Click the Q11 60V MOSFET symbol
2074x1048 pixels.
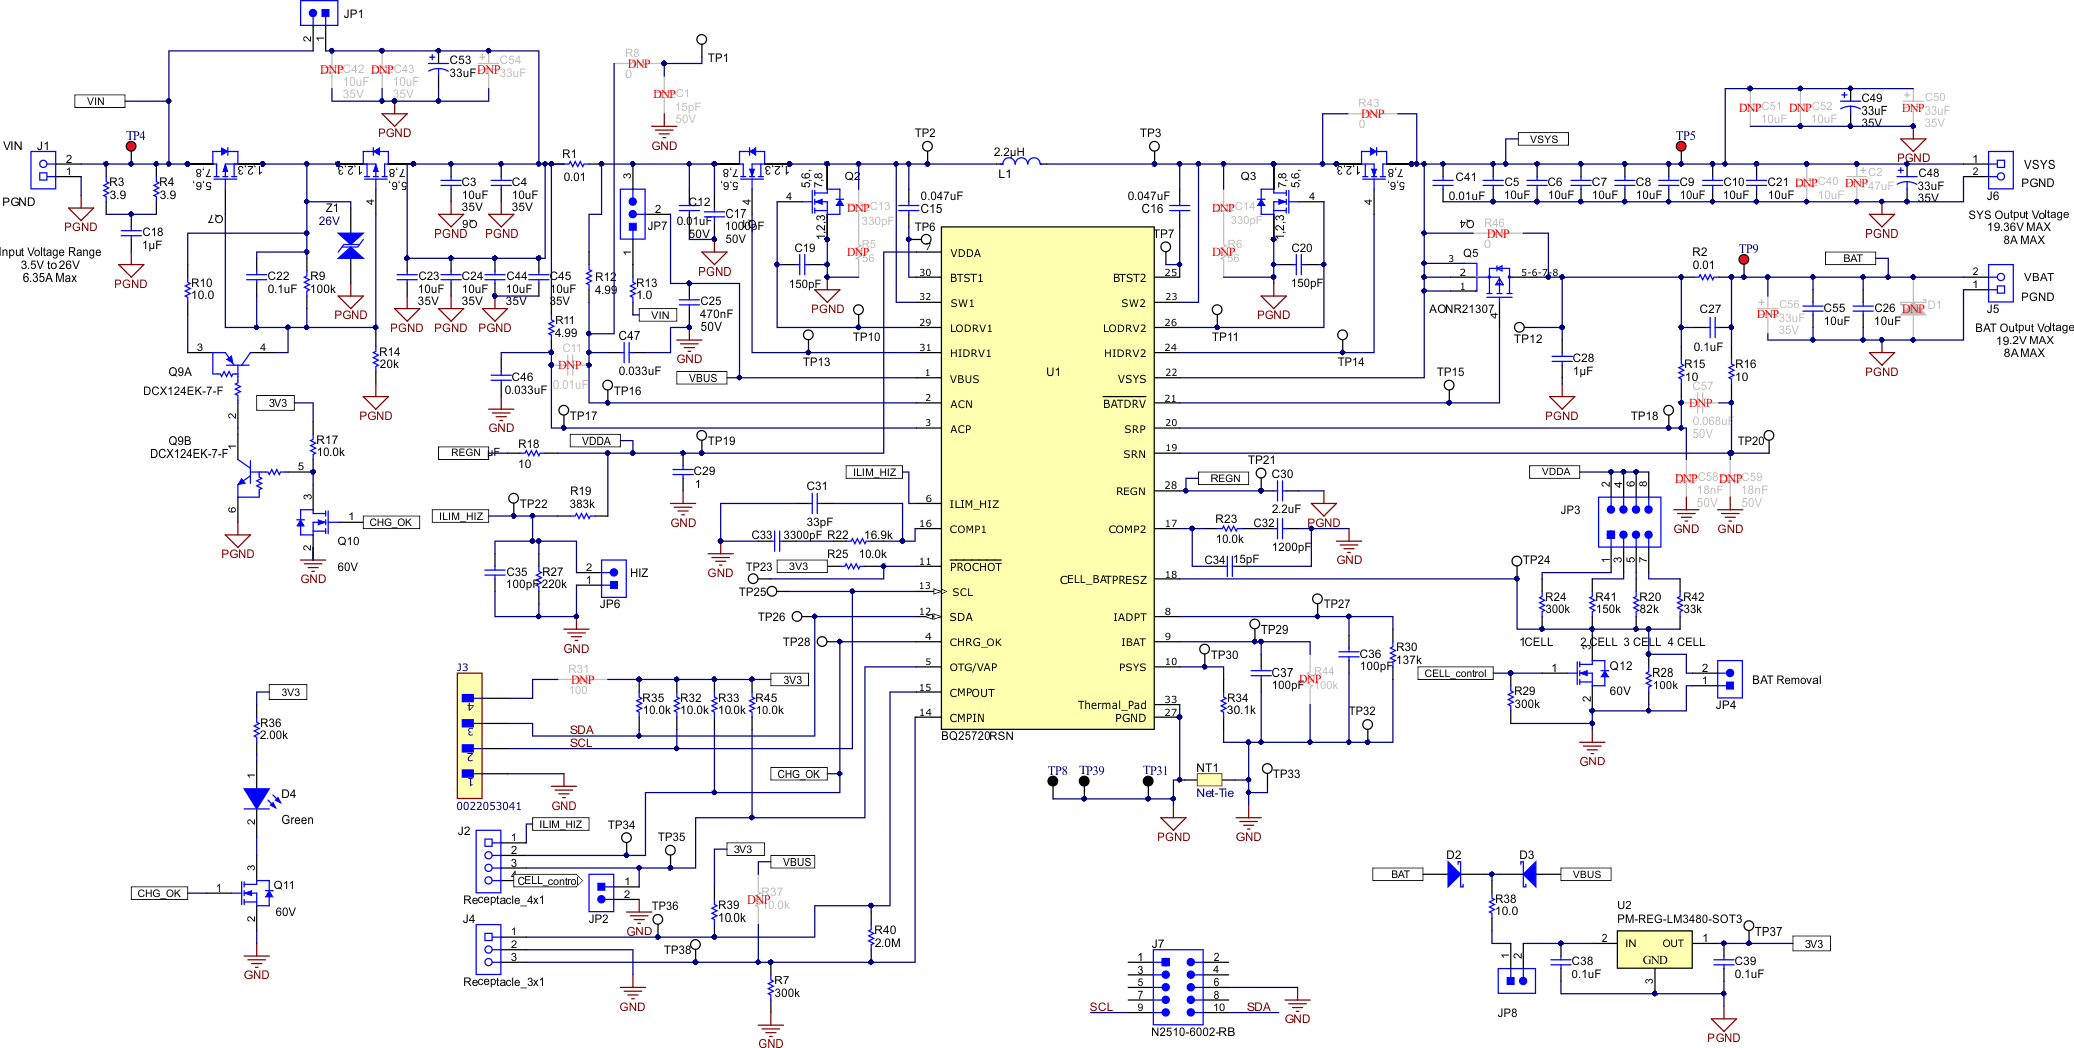(256, 892)
